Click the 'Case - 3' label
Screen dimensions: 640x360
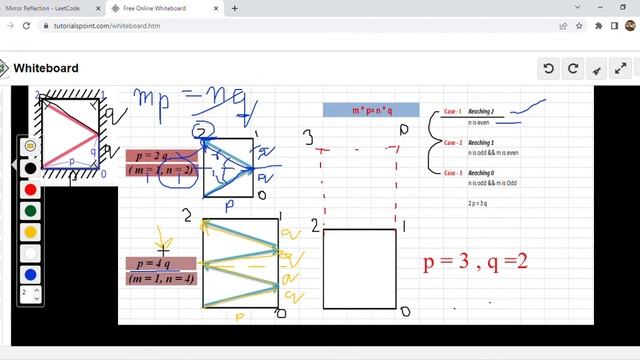point(453,173)
